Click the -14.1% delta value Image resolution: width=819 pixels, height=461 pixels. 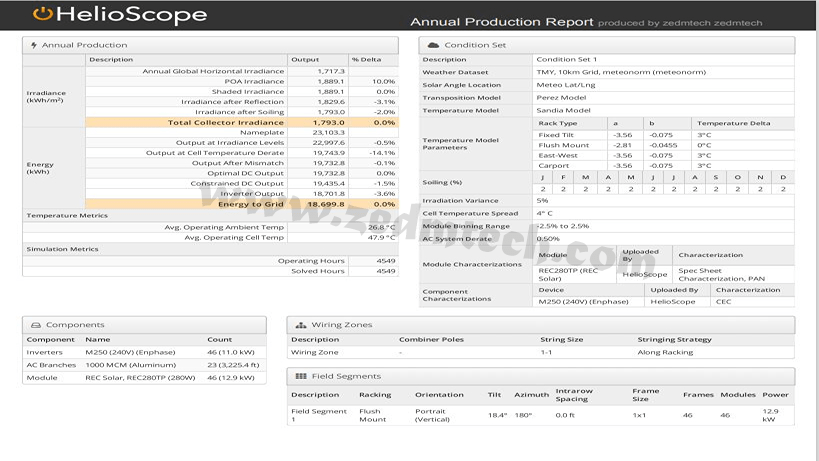(x=382, y=153)
